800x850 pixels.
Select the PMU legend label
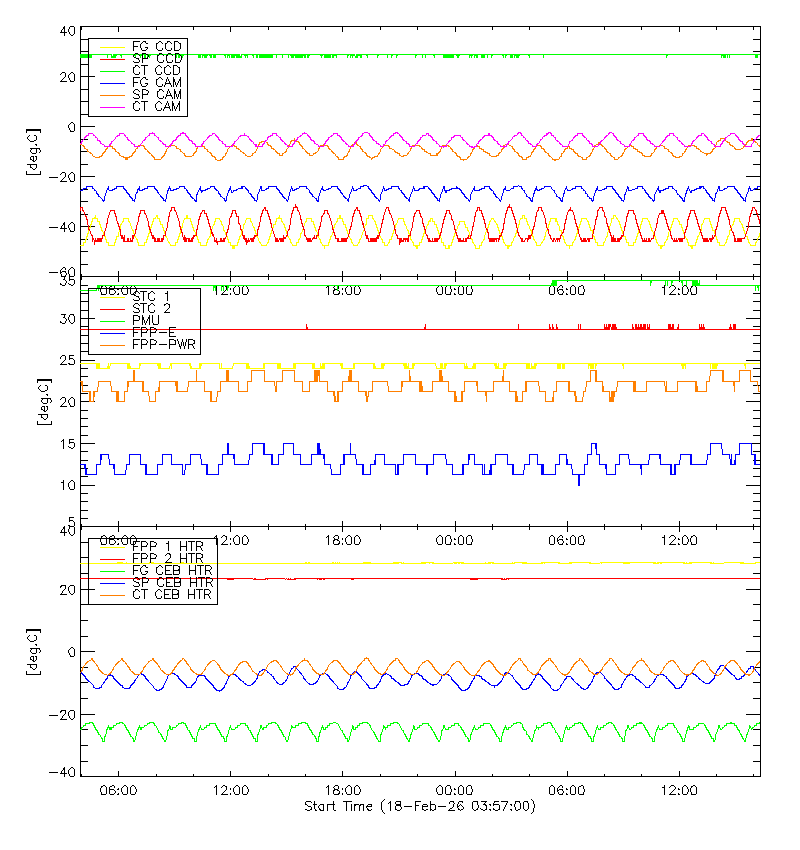(146, 320)
